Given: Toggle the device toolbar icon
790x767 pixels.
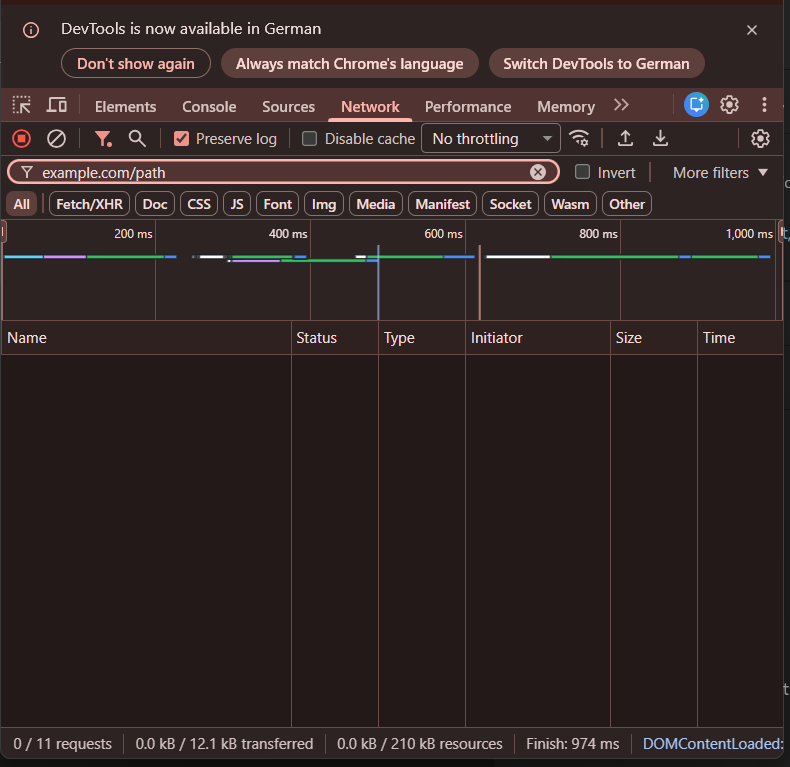Looking at the screenshot, I should coord(56,105).
